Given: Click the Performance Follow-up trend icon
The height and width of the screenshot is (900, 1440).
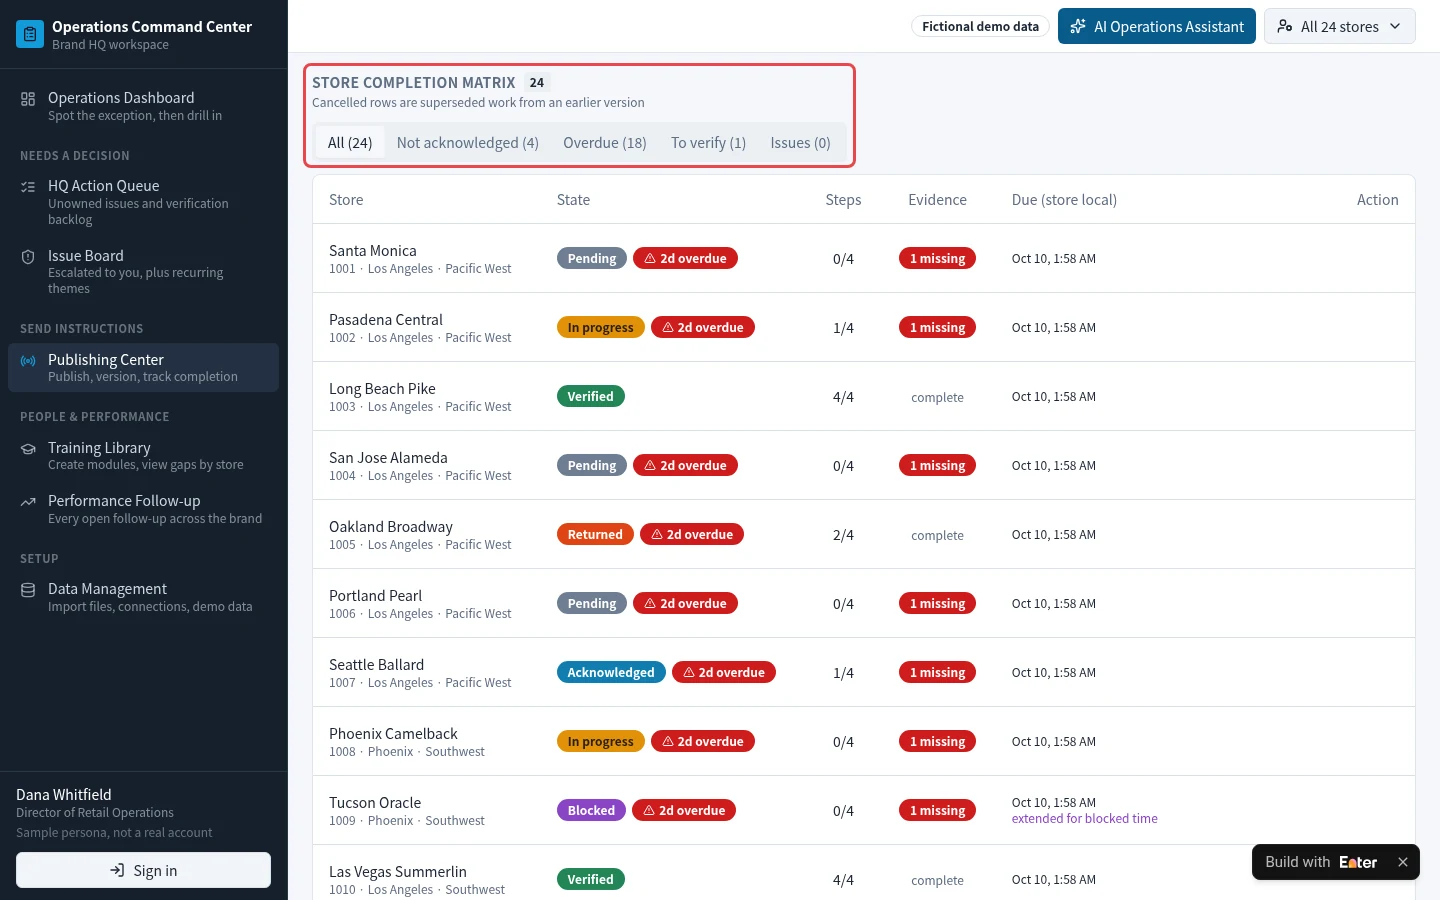Looking at the screenshot, I should [28, 502].
